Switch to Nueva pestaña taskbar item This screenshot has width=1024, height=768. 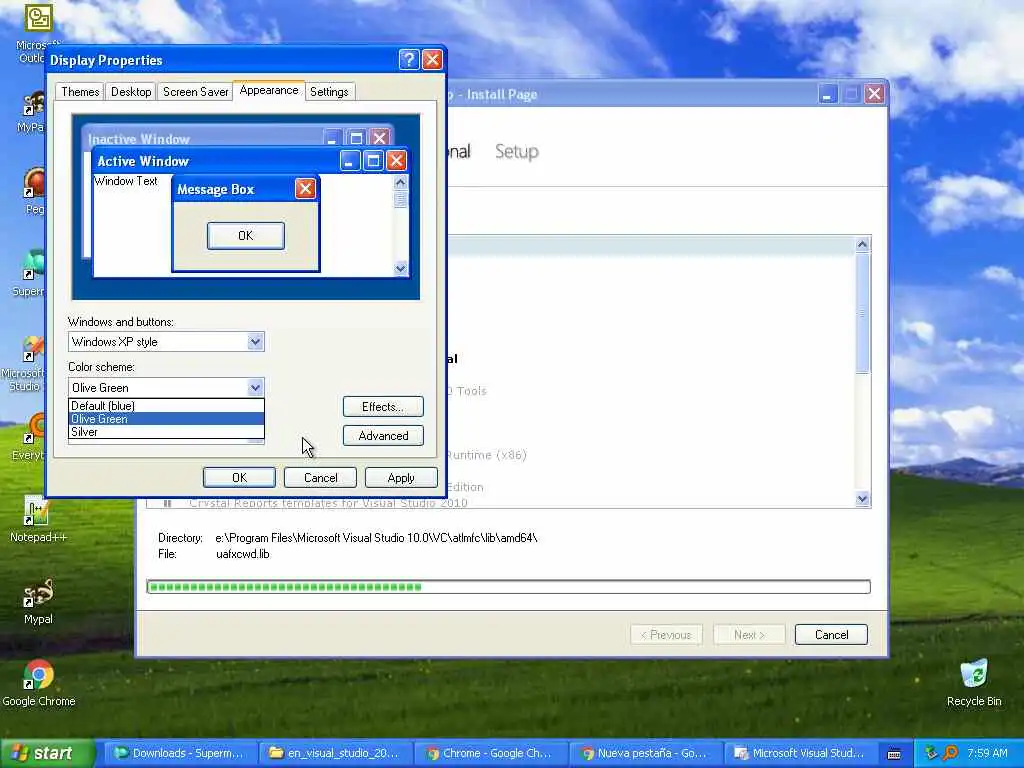[645, 753]
